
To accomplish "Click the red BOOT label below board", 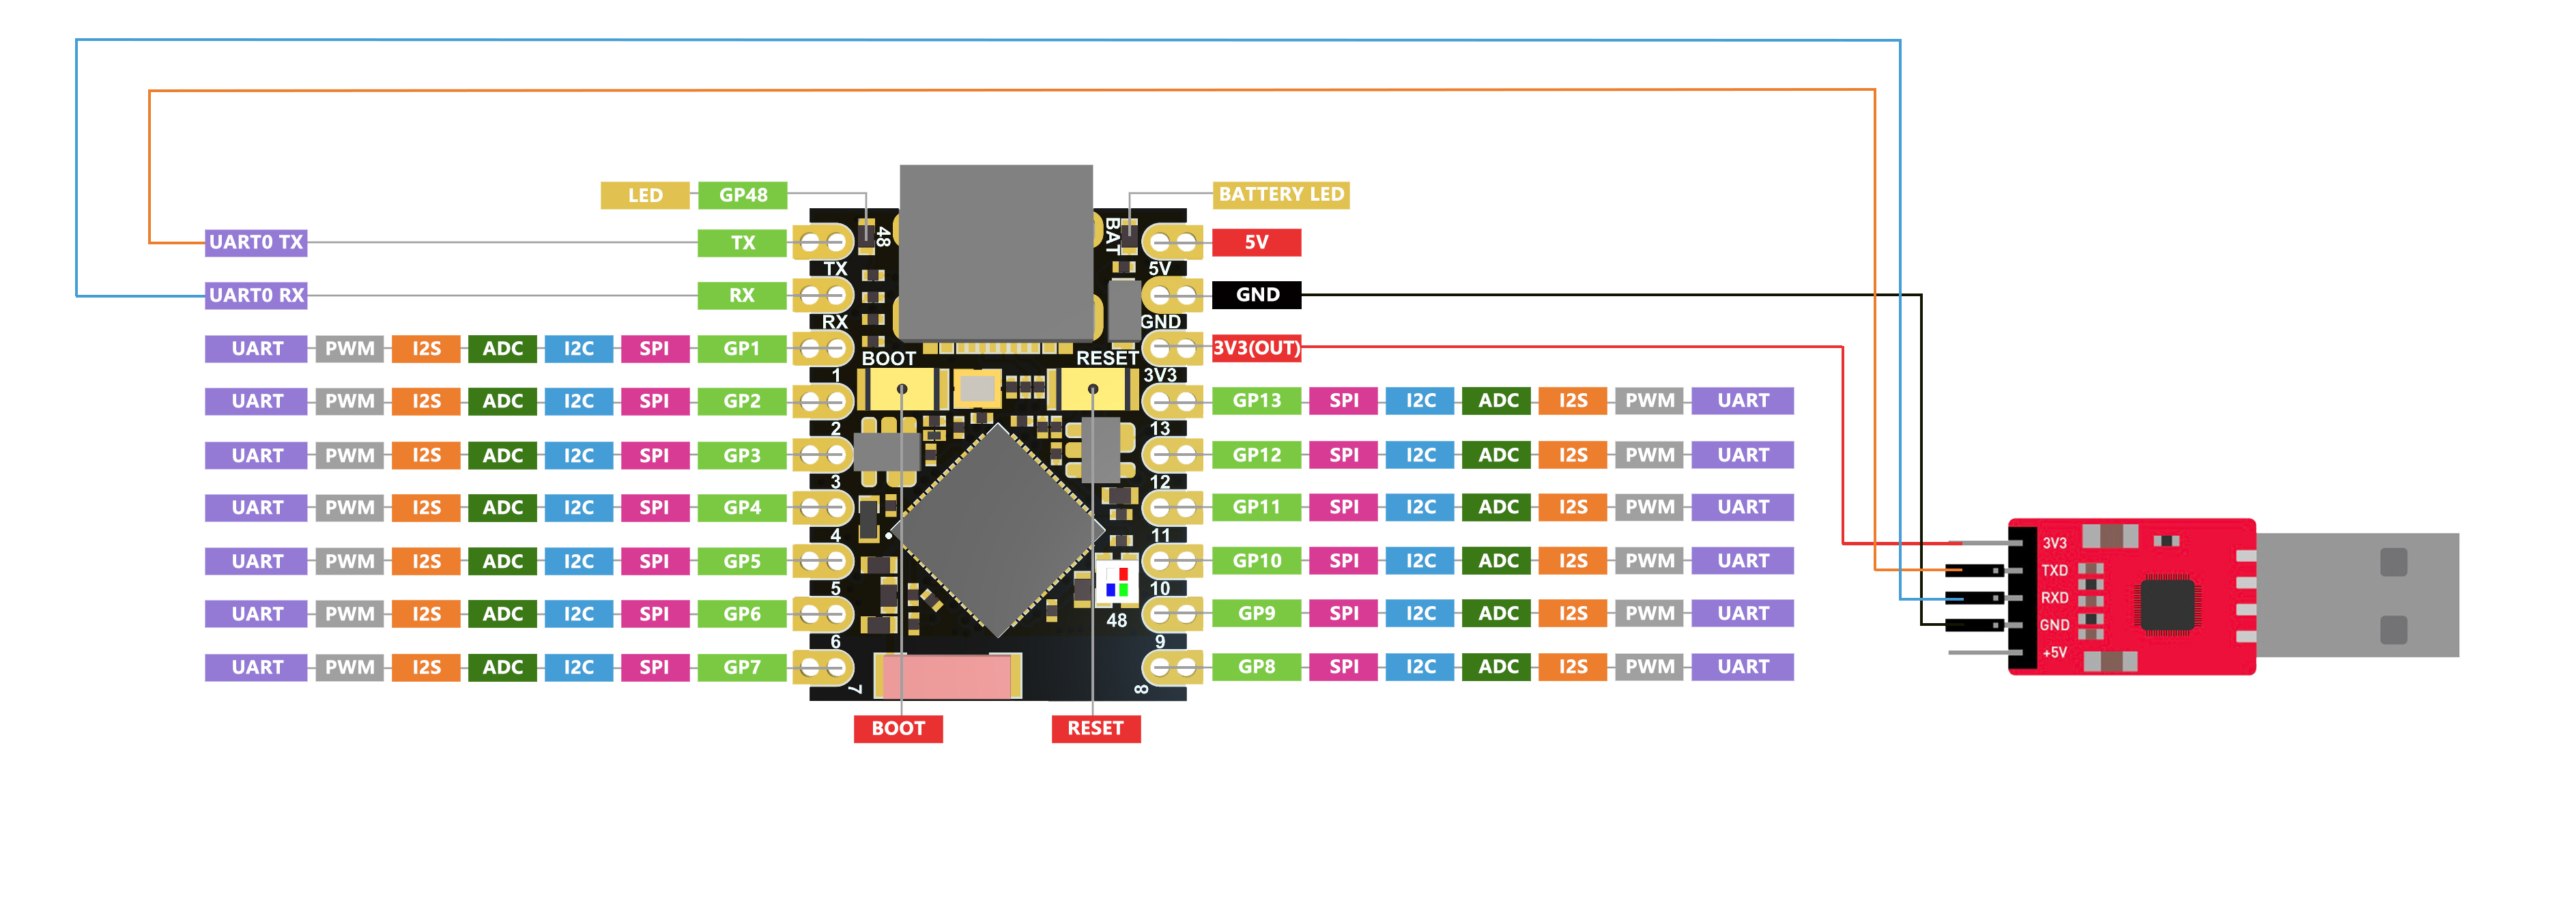I will pyautogui.click(x=897, y=728).
